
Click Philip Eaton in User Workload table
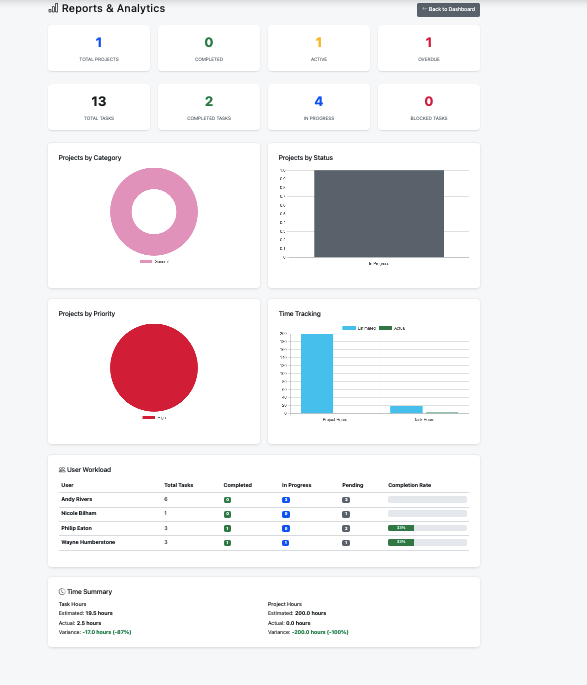[x=76, y=528]
